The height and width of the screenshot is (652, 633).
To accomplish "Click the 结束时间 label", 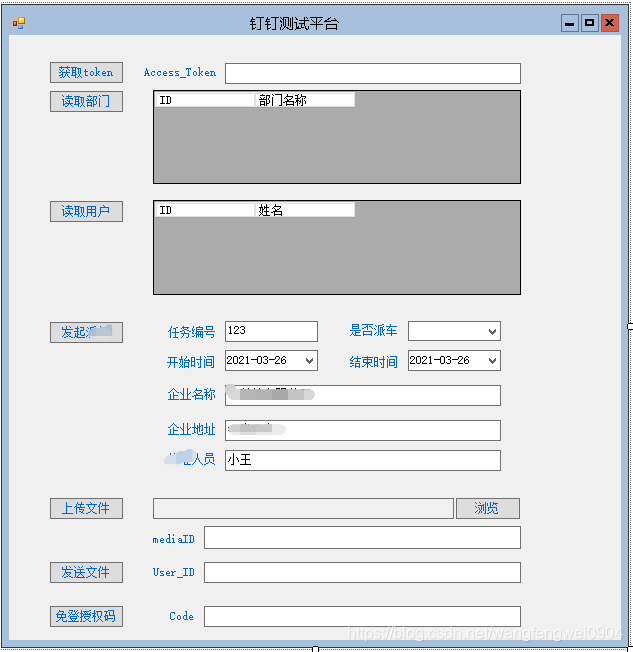I will 373,362.
